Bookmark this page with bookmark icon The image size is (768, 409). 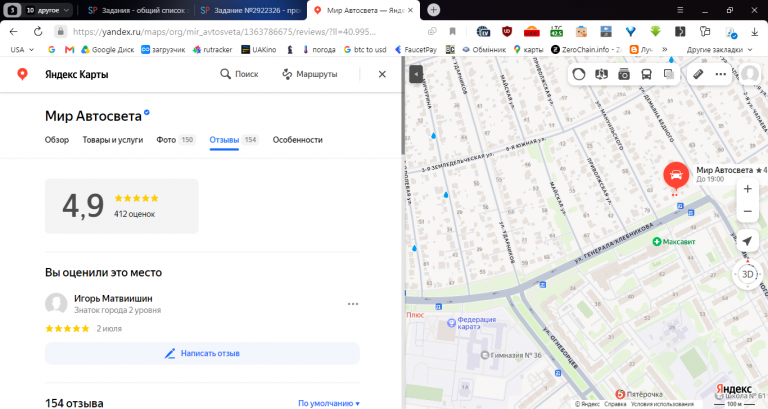tap(453, 32)
